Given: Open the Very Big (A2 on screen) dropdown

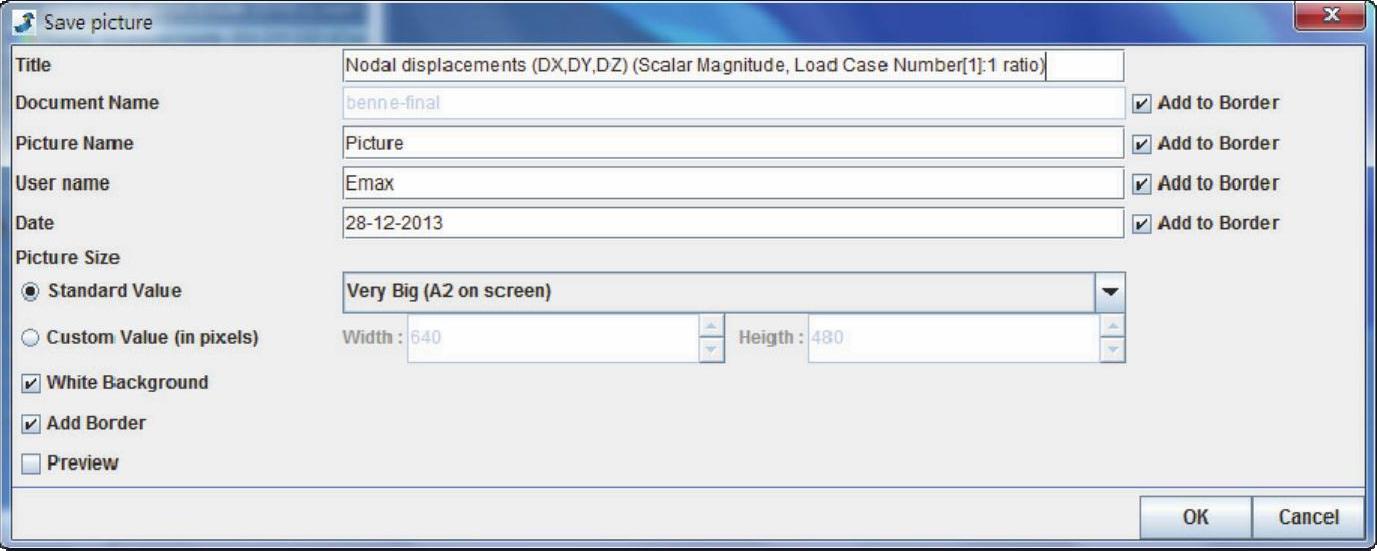Looking at the screenshot, I should [x=718, y=292].
